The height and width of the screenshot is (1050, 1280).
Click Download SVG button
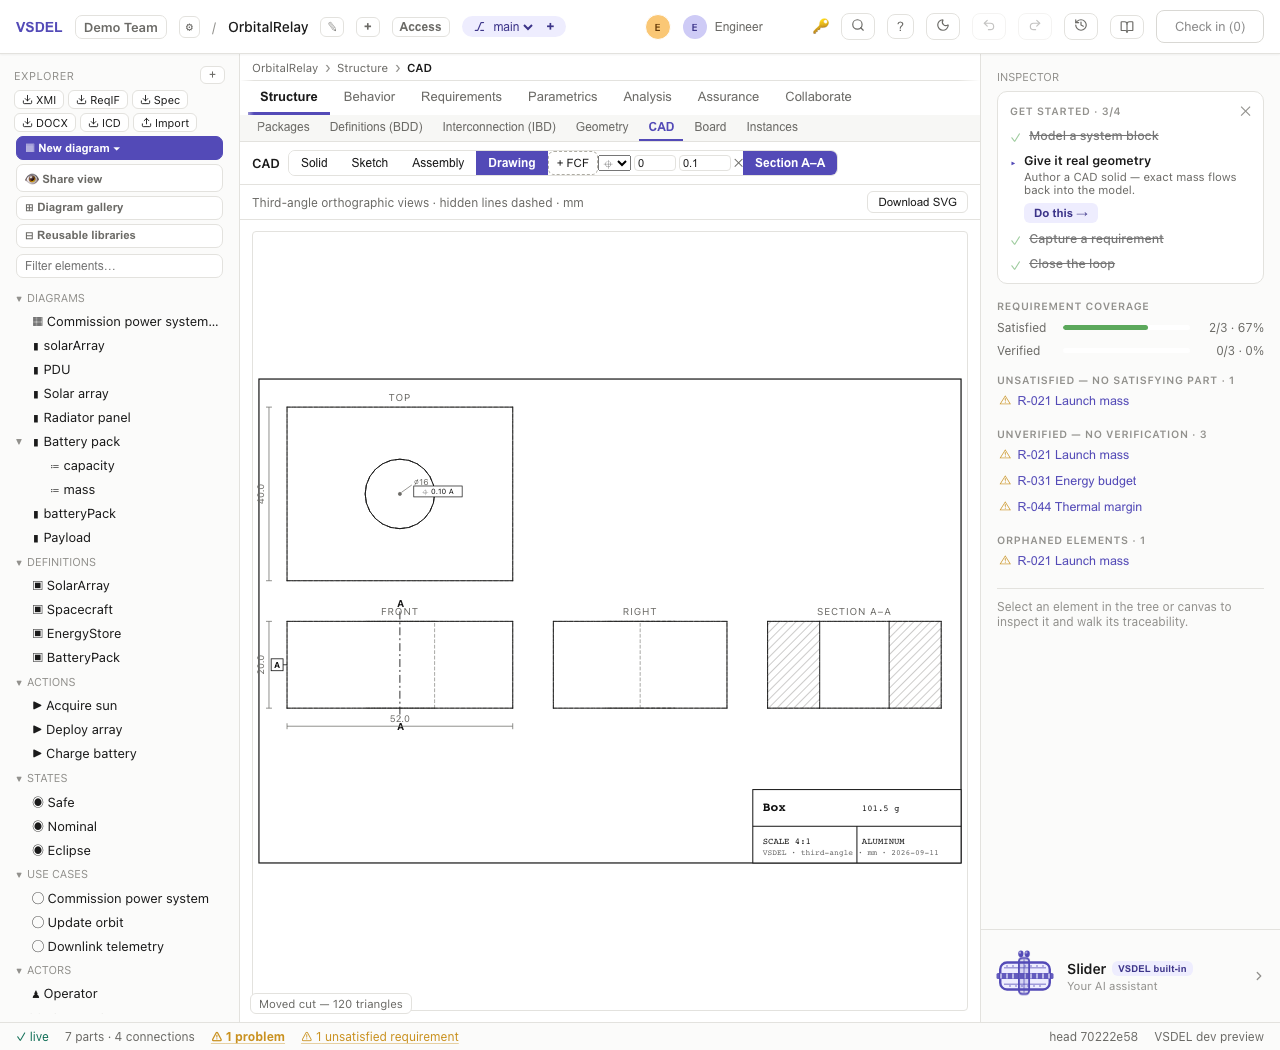tap(917, 202)
